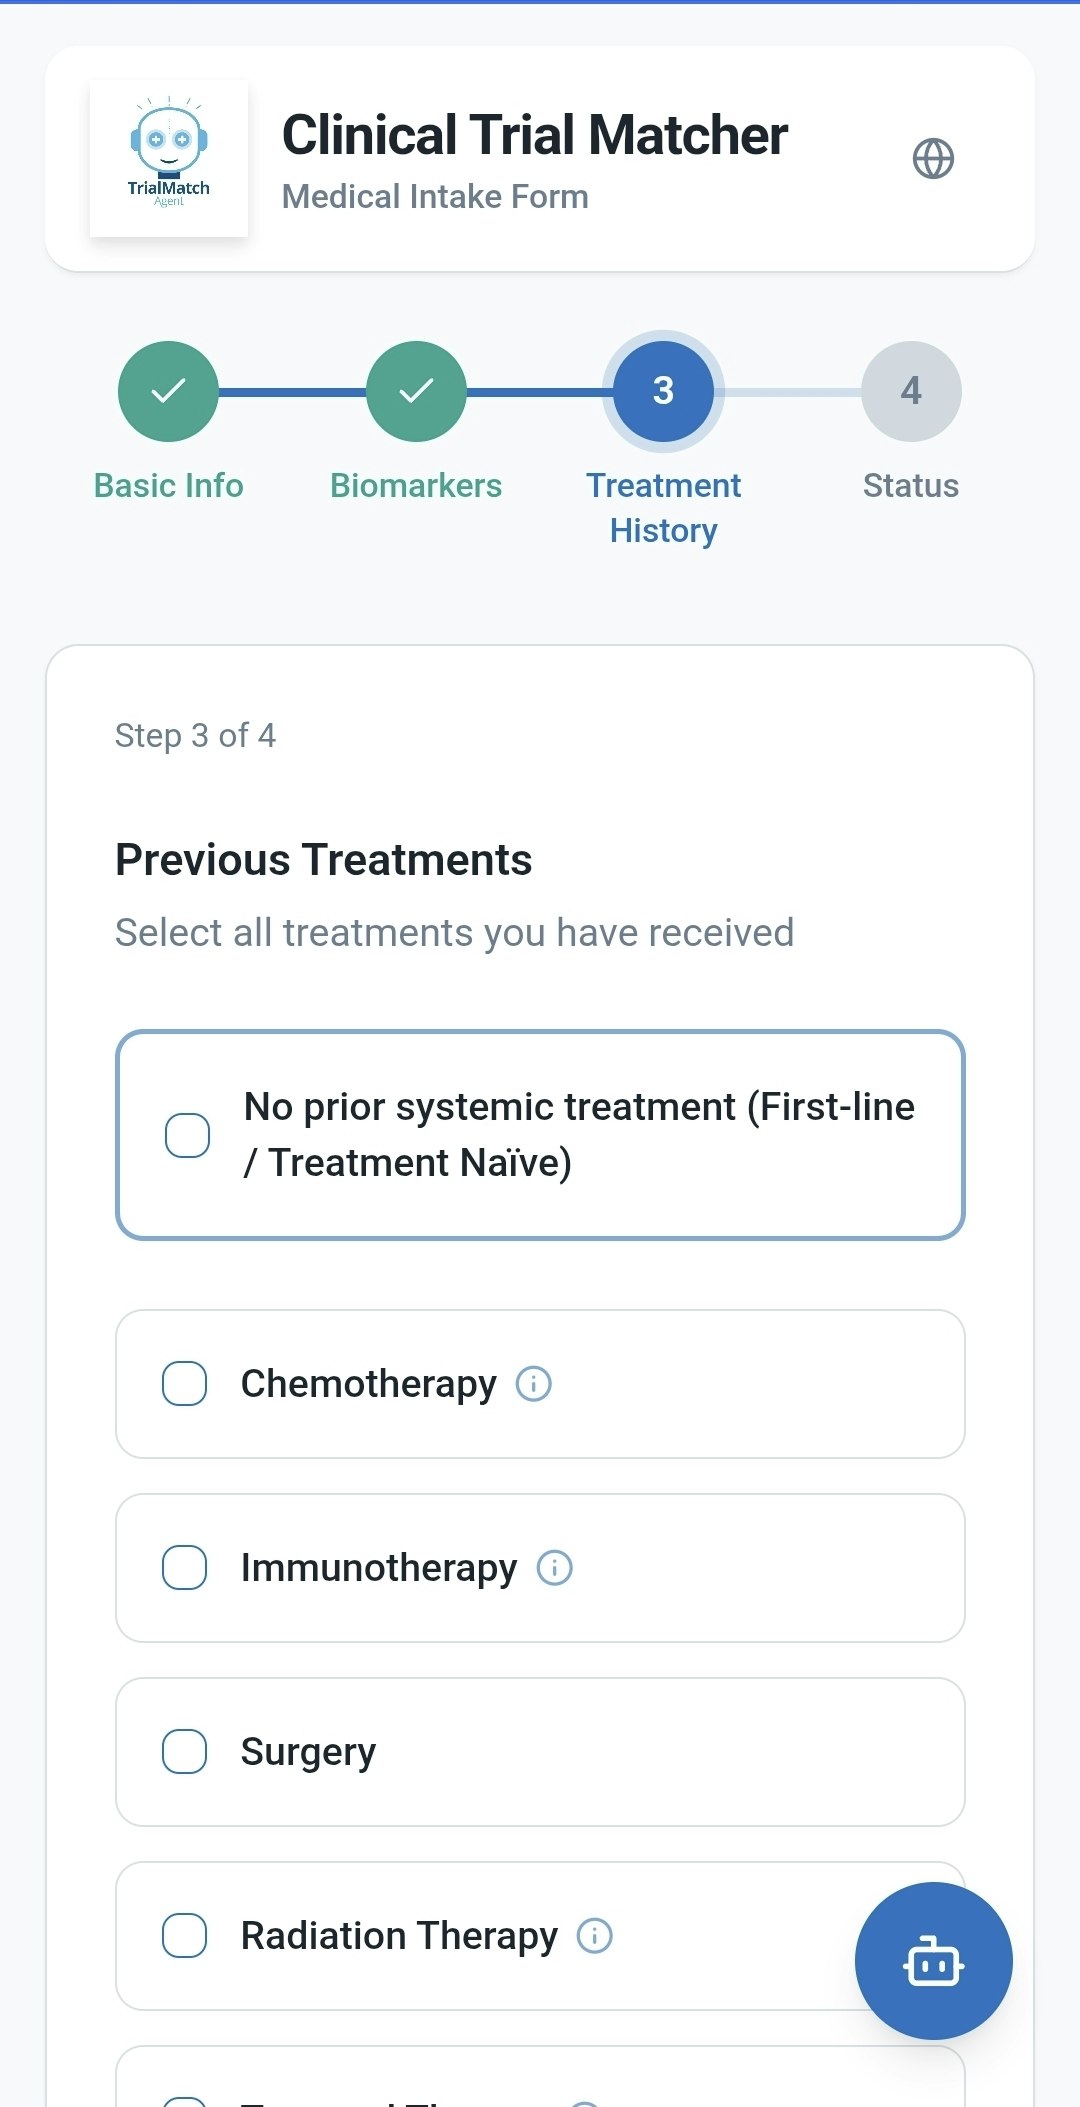
Task: Click the Status step label
Action: (x=911, y=486)
